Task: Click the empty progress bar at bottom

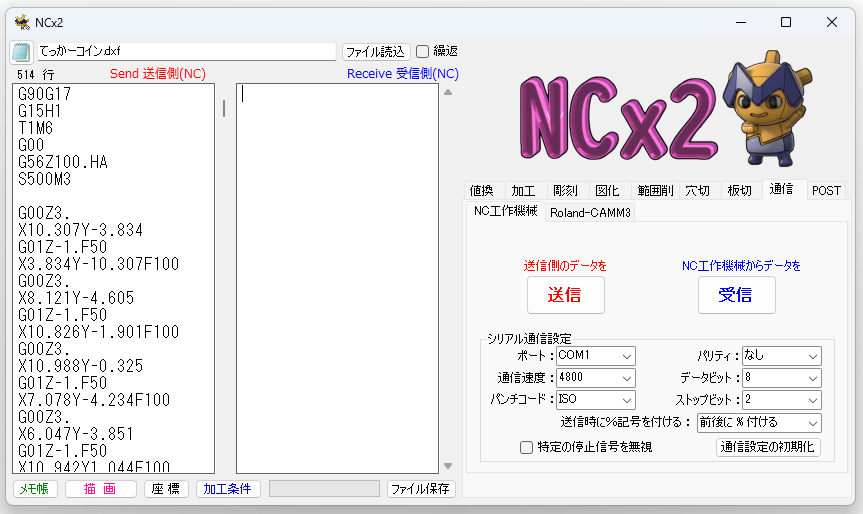Action: [324, 489]
